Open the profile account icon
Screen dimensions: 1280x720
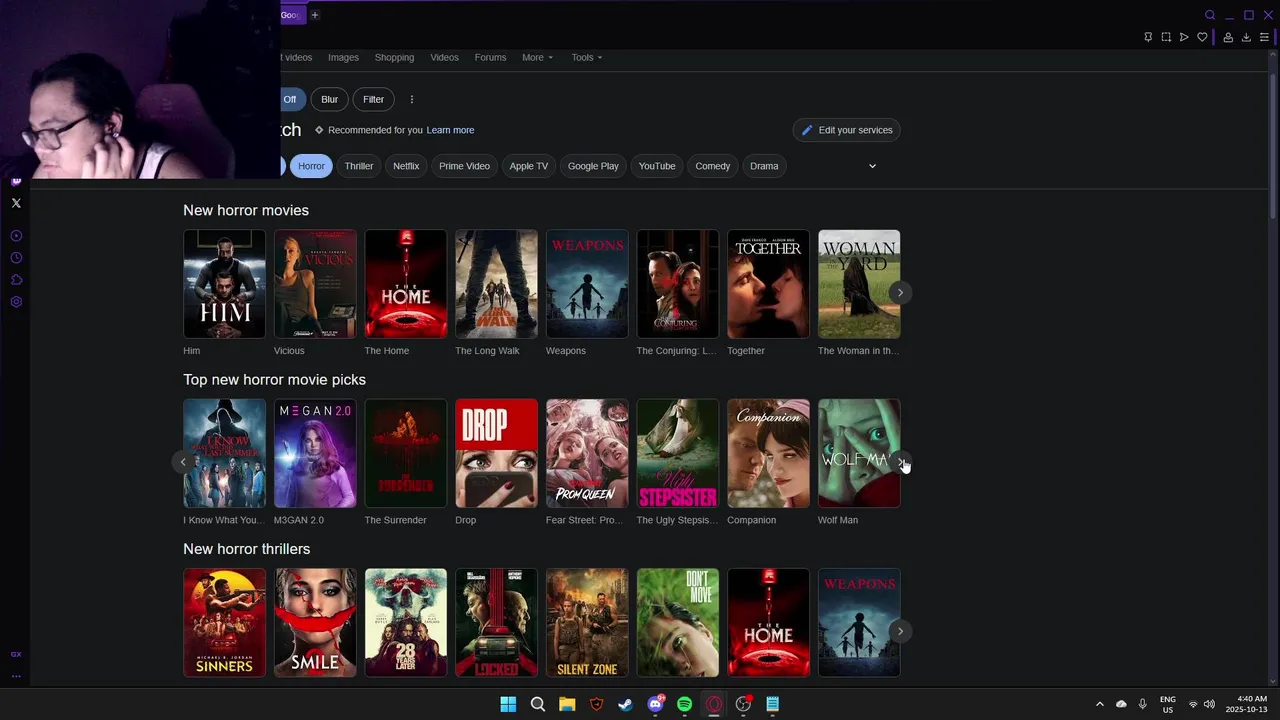coord(1228,37)
